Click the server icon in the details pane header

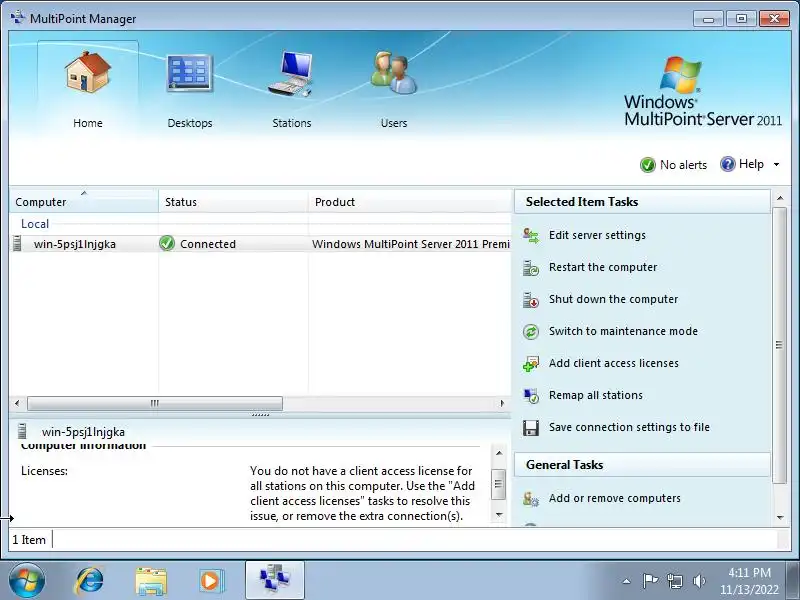(x=22, y=431)
